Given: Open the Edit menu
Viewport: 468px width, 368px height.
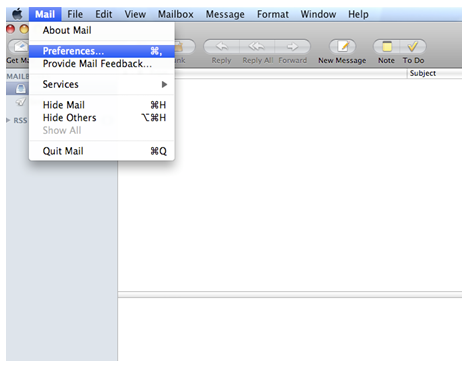Looking at the screenshot, I should 104,14.
